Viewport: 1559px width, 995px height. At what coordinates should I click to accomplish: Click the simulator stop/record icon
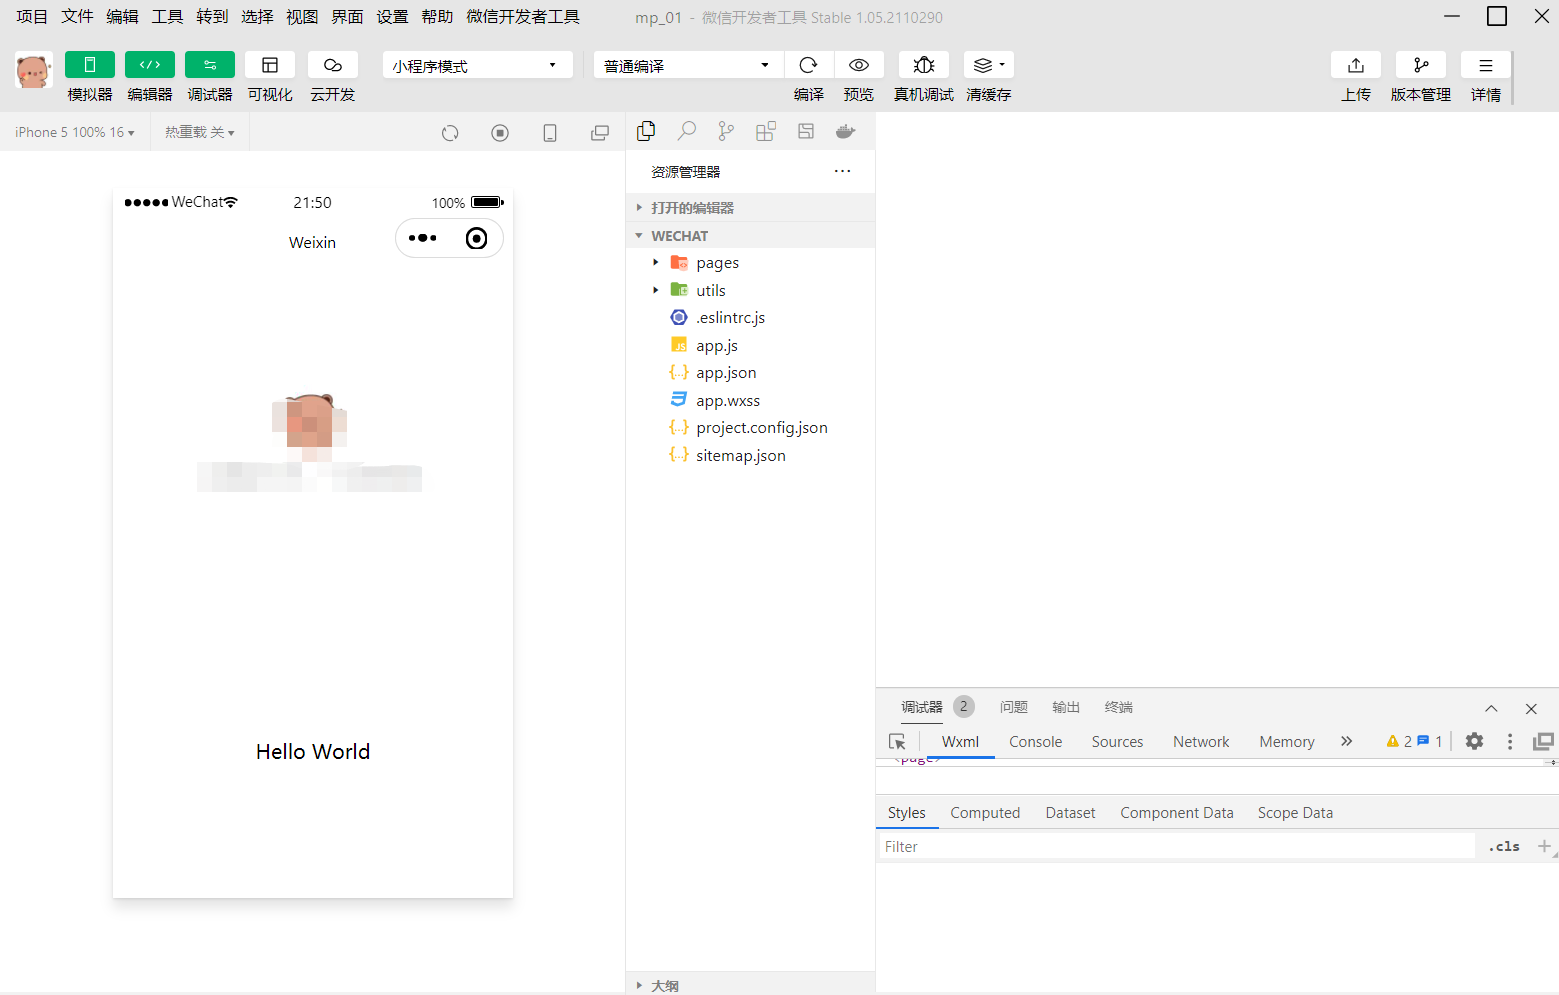(x=500, y=133)
